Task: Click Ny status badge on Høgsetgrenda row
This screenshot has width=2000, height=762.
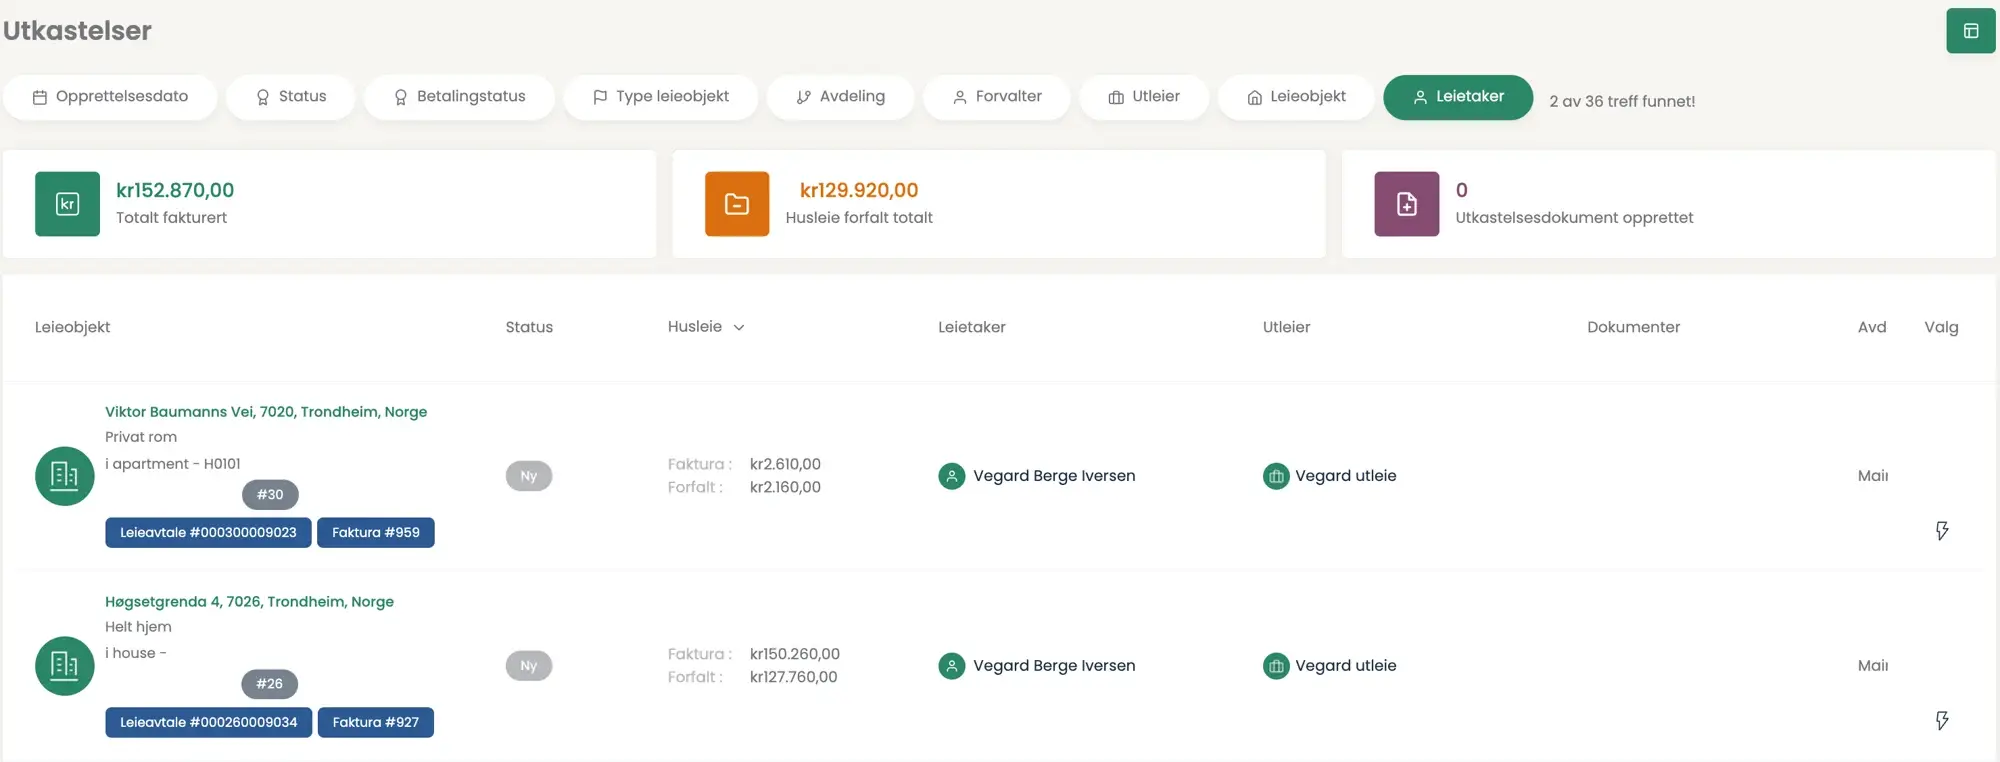Action: tap(529, 666)
